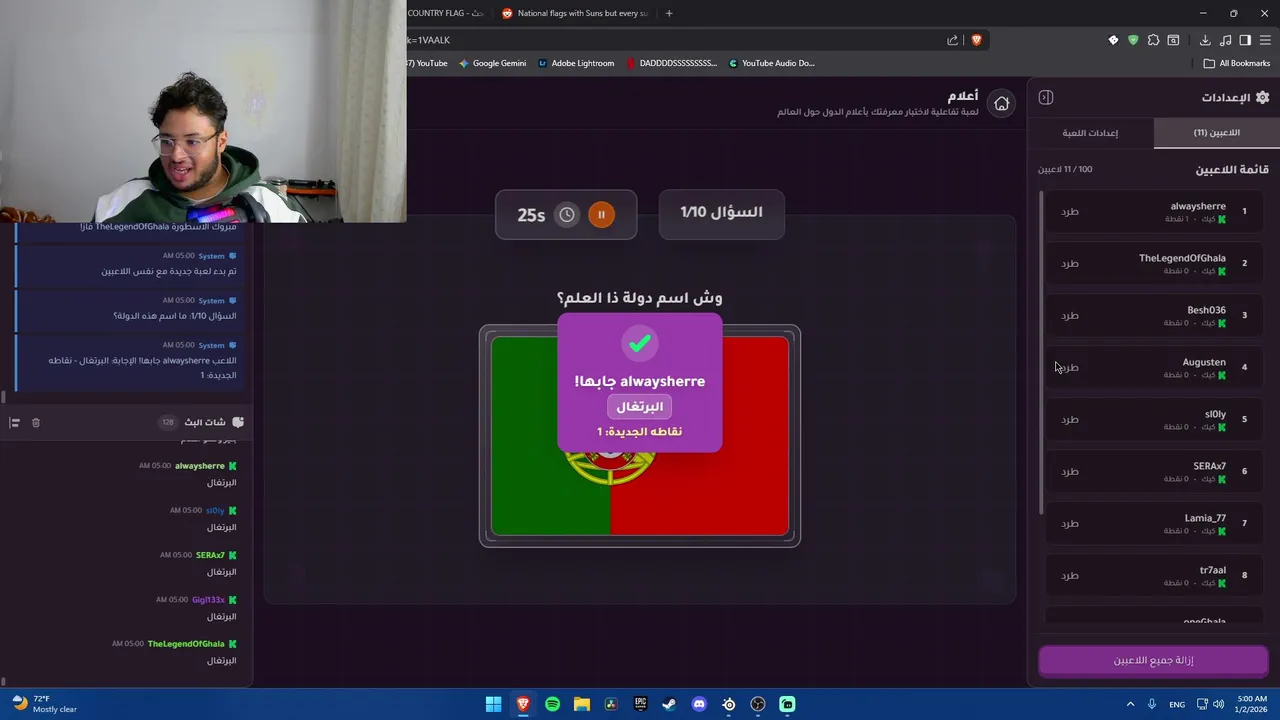Collapse the settings sidebar panel
Screen dimensions: 1280x720
coord(1046,97)
